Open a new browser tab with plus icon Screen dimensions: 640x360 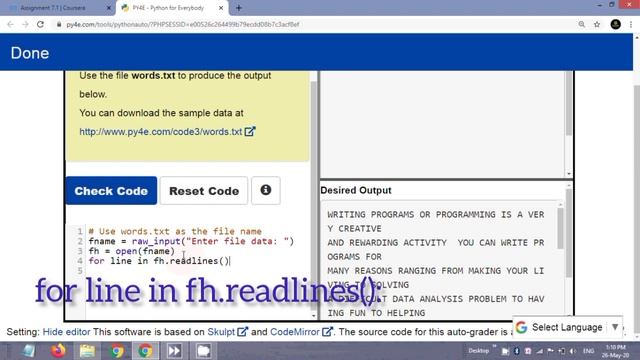(239, 8)
